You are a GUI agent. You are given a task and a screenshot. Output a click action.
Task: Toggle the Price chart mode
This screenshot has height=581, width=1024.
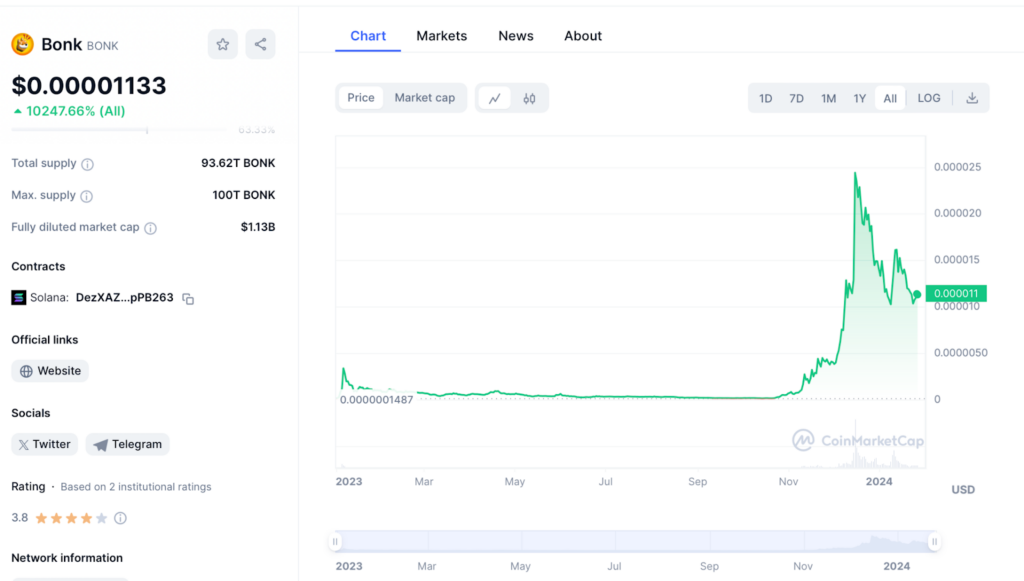pos(361,98)
